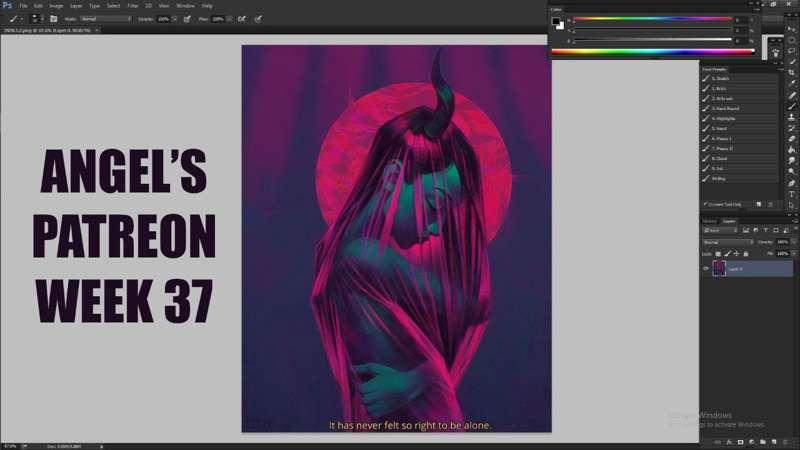The width and height of the screenshot is (800, 450).
Task: Open the 3D menu
Action: [148, 6]
